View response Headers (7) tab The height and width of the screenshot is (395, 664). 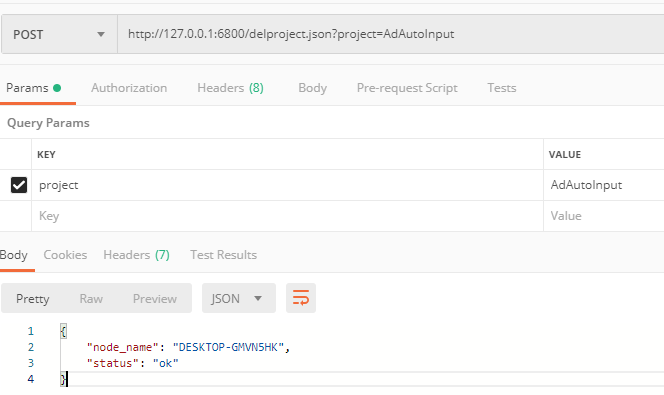pyautogui.click(x=136, y=255)
